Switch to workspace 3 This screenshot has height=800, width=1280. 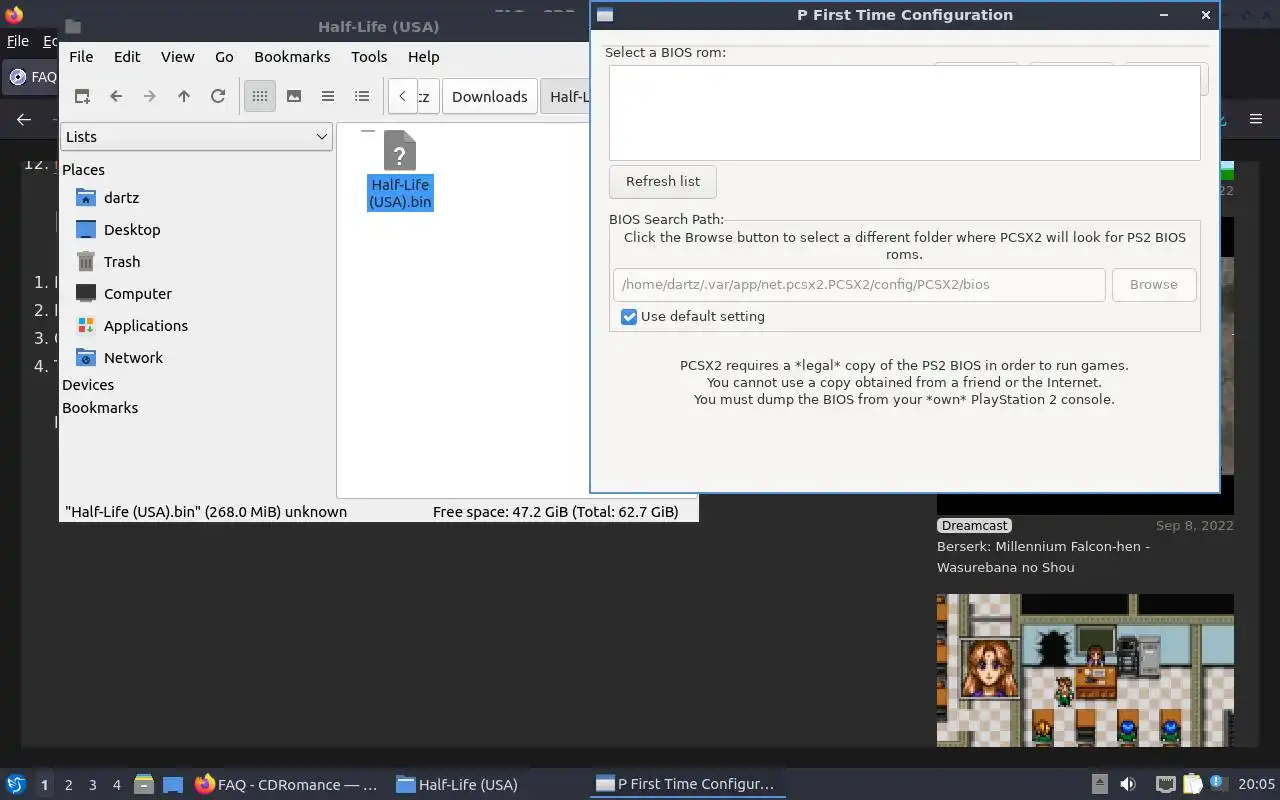tap(92, 785)
